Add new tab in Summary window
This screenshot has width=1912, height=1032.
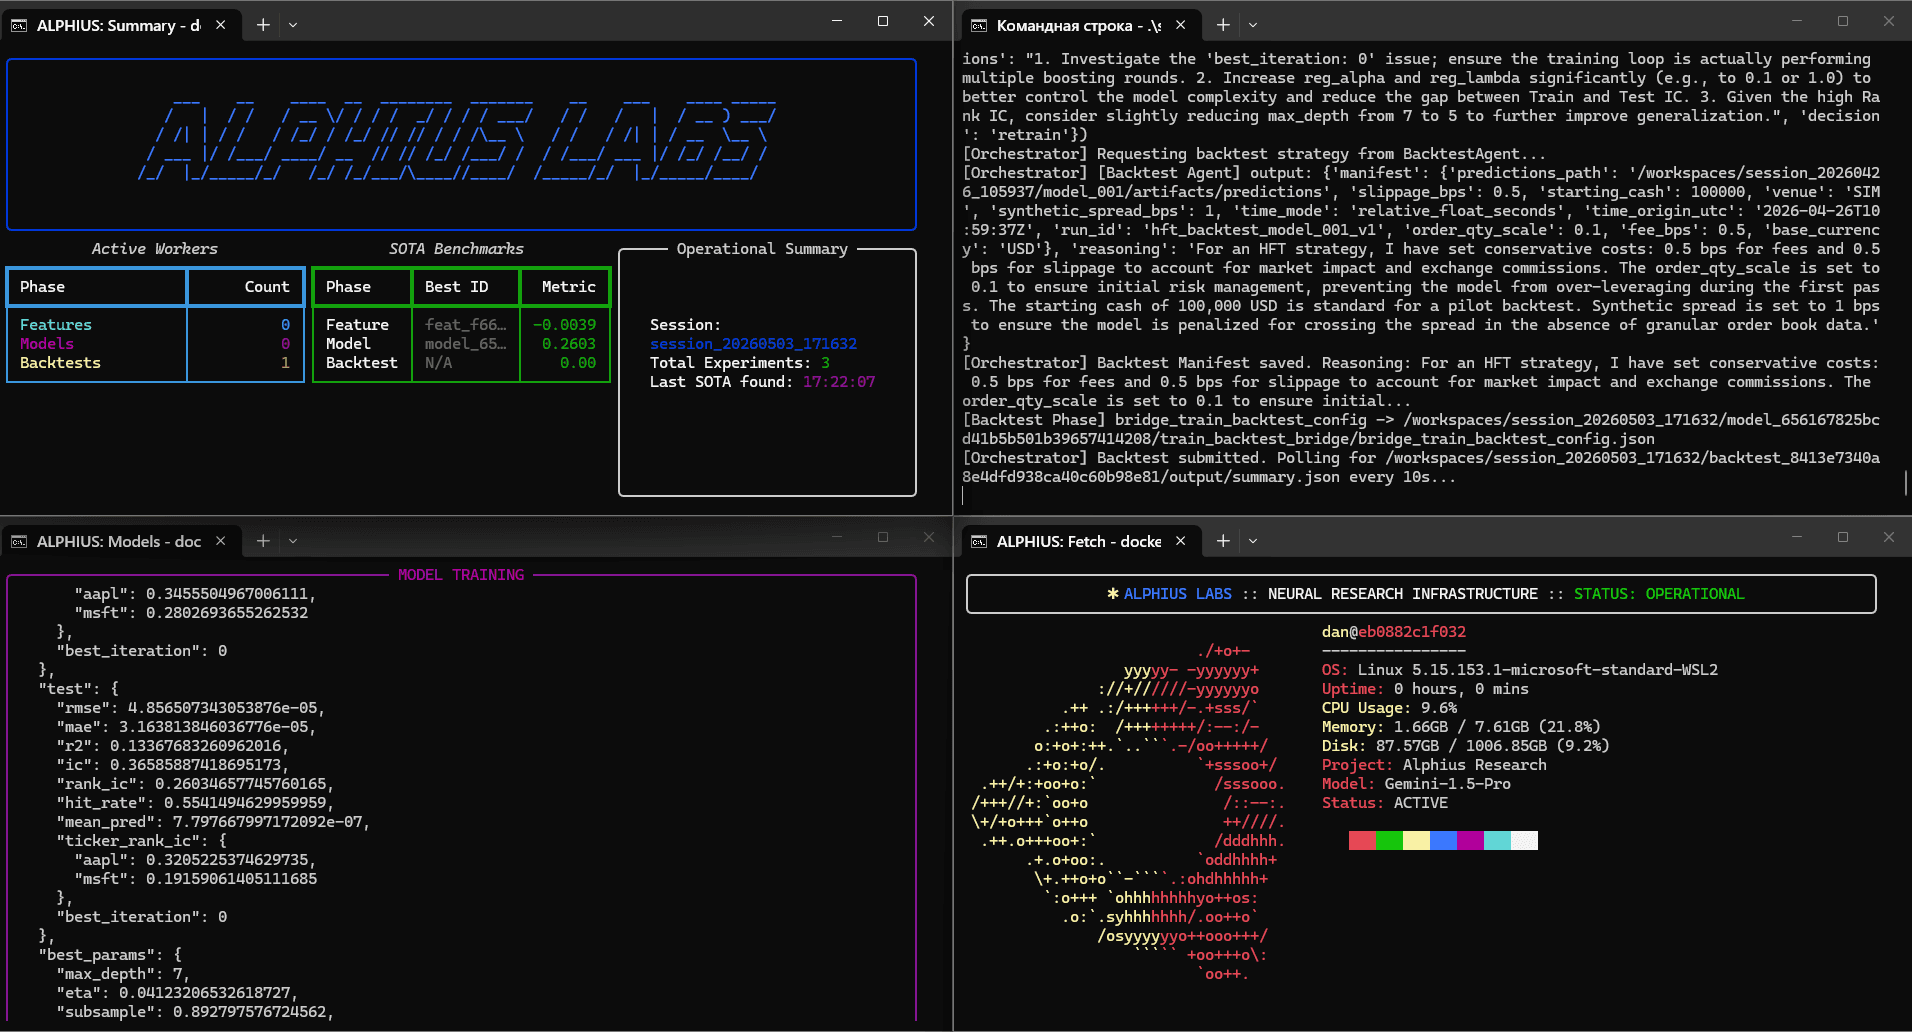point(263,25)
